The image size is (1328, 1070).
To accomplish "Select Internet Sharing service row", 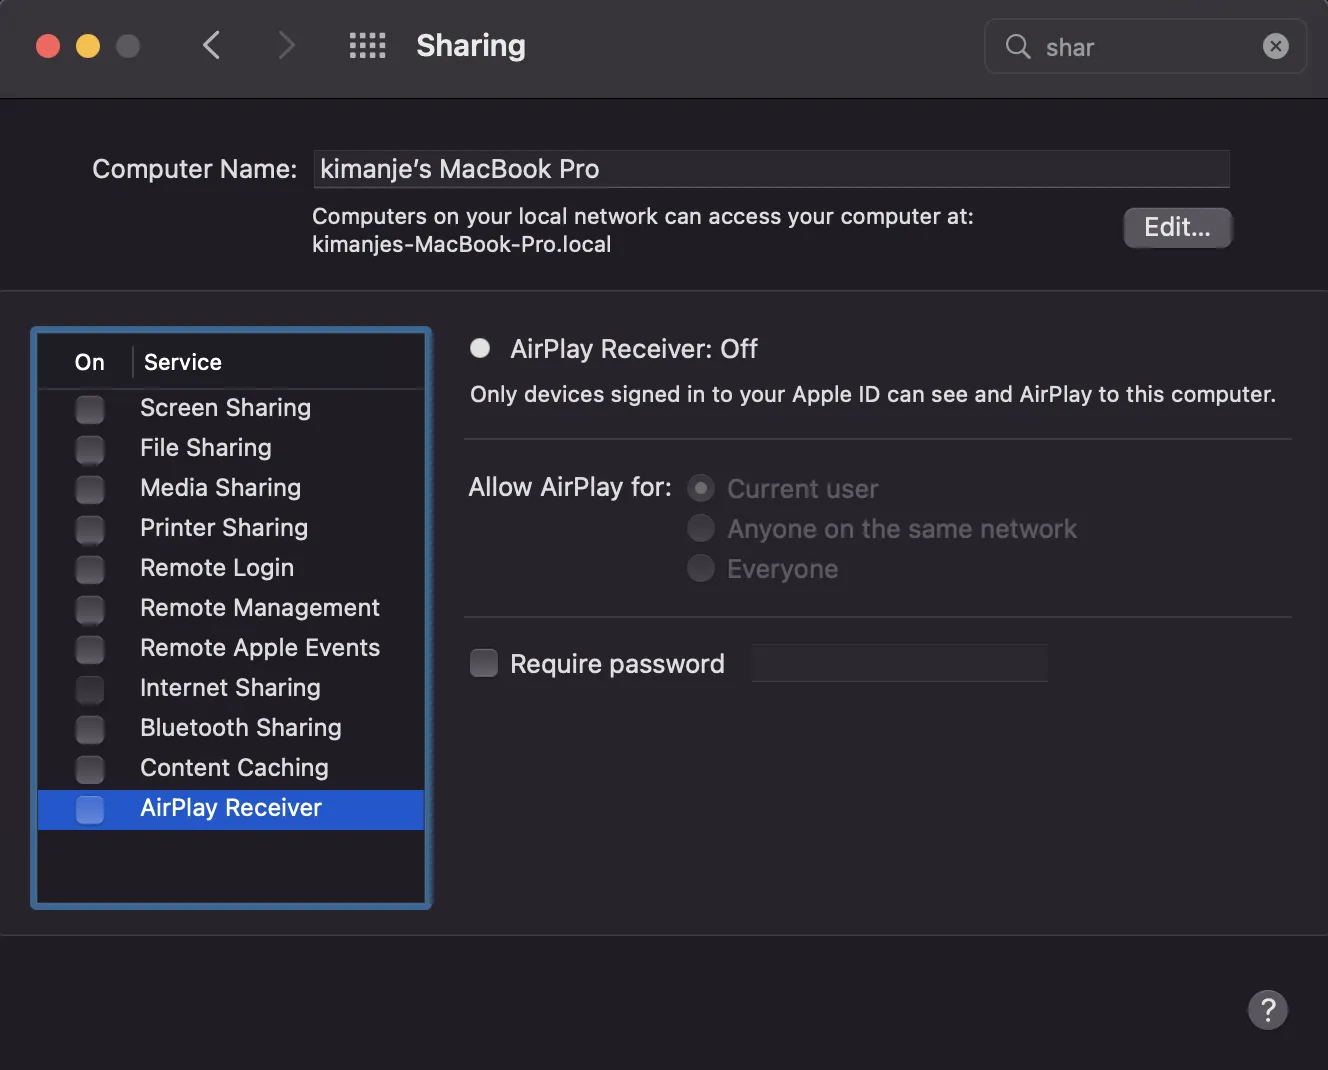I will coord(231,688).
